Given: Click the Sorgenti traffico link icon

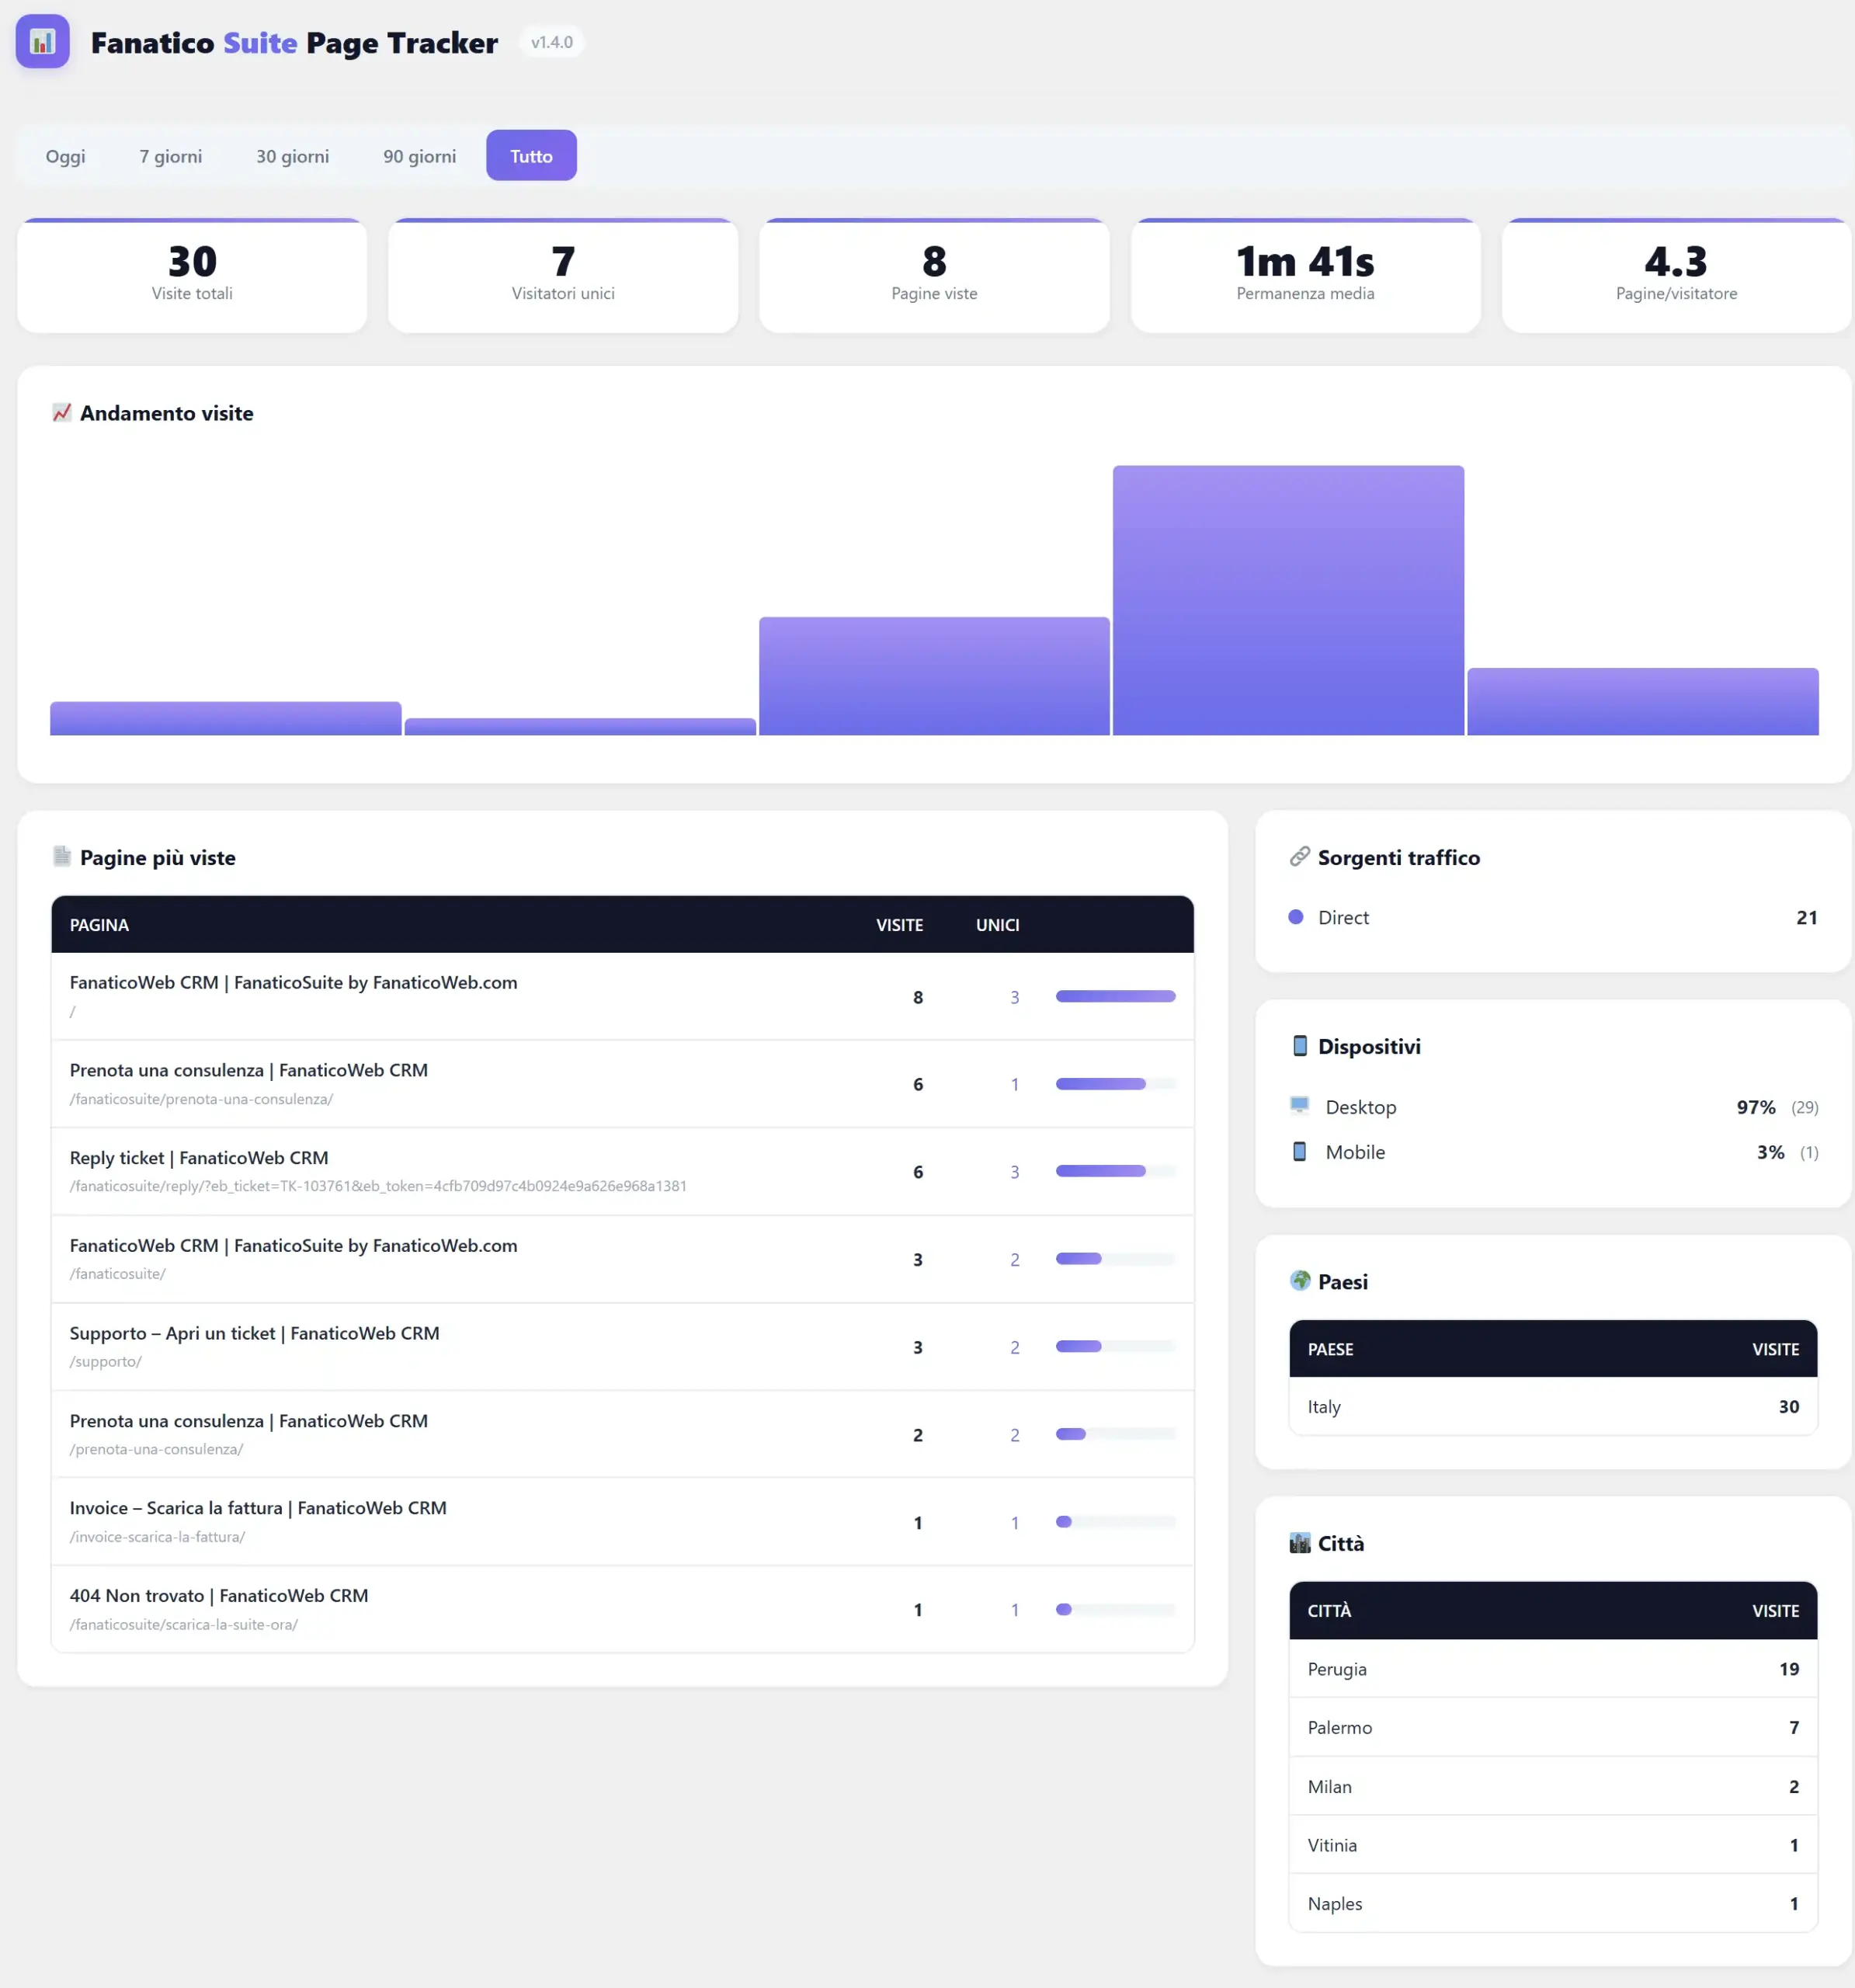Looking at the screenshot, I should (x=1299, y=857).
